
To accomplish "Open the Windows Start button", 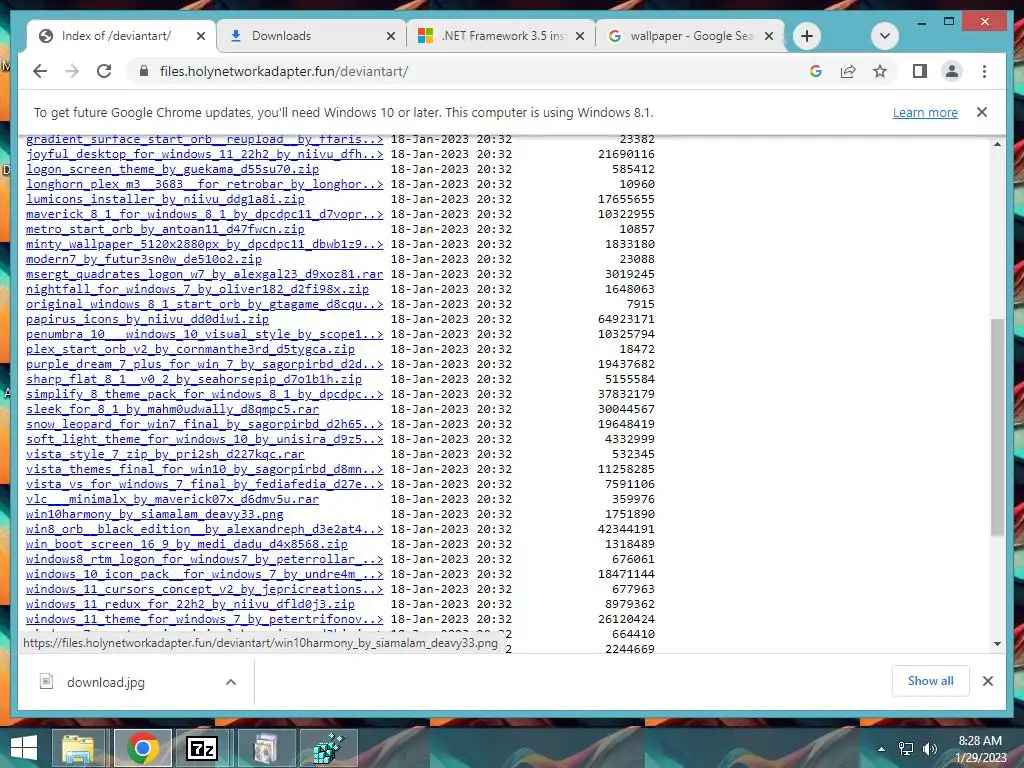I will coord(24,748).
